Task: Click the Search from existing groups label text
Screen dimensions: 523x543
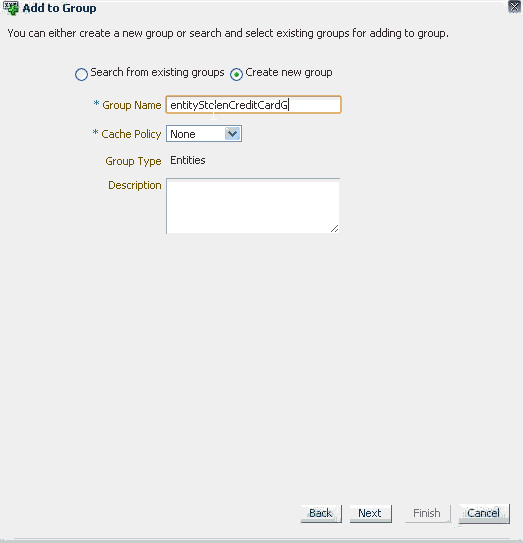Action: 157,72
